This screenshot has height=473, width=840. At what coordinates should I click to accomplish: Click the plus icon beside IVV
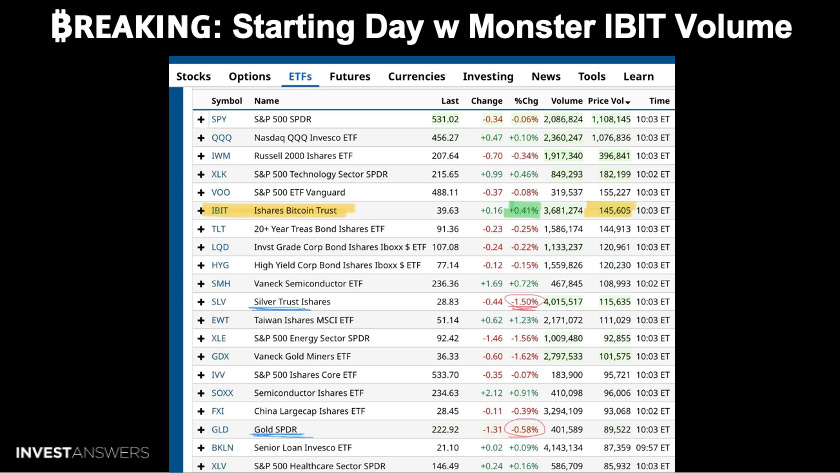pyautogui.click(x=201, y=374)
